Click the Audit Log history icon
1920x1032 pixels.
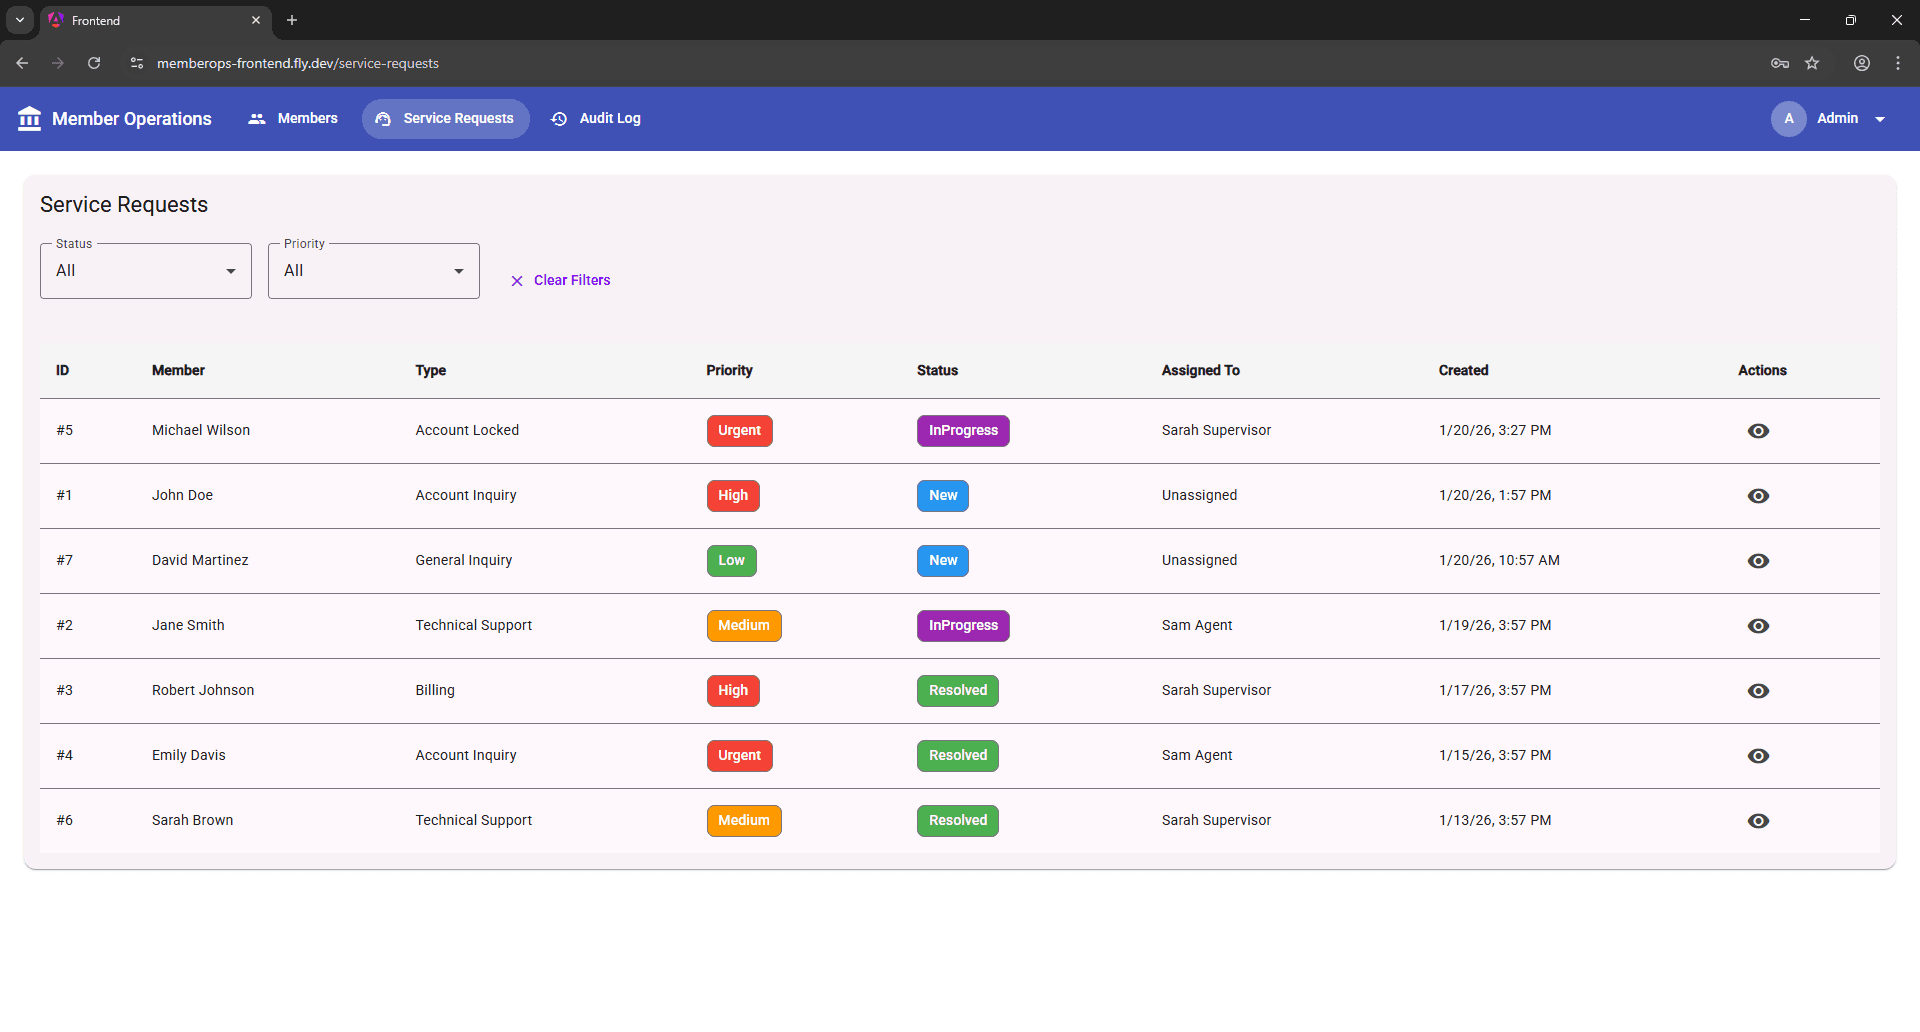(x=559, y=118)
